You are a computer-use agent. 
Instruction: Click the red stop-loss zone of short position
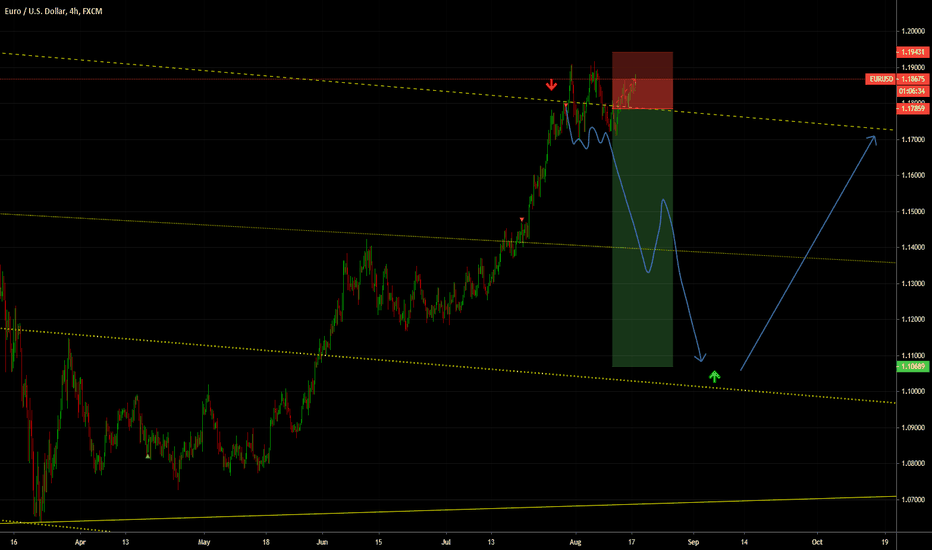tap(643, 81)
